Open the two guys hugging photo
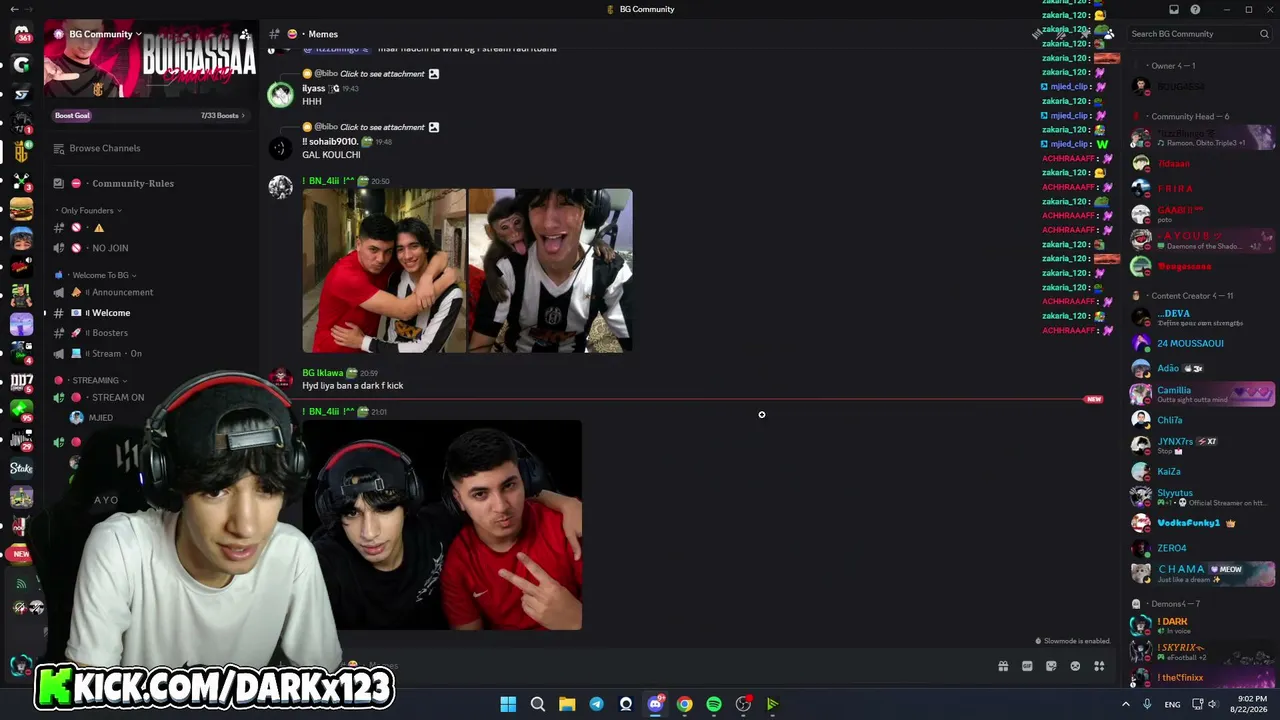 coord(384,271)
